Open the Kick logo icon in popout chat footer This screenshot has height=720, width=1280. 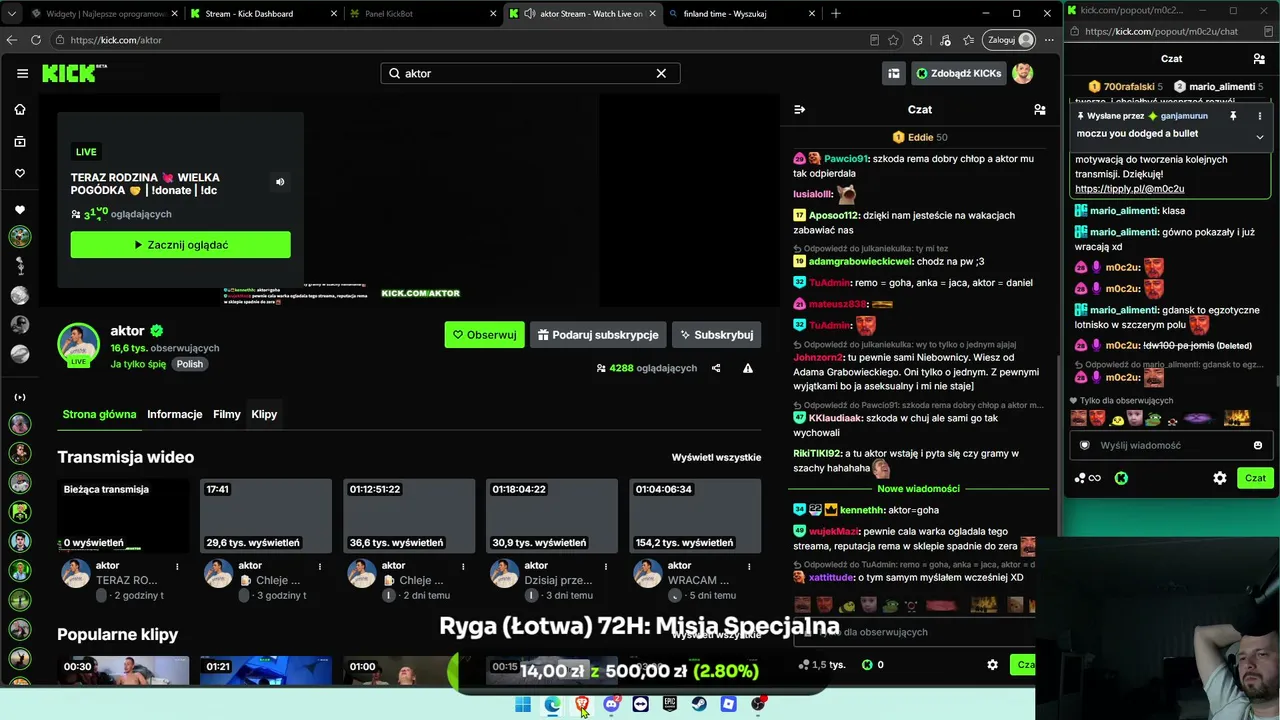pyautogui.click(x=1121, y=478)
